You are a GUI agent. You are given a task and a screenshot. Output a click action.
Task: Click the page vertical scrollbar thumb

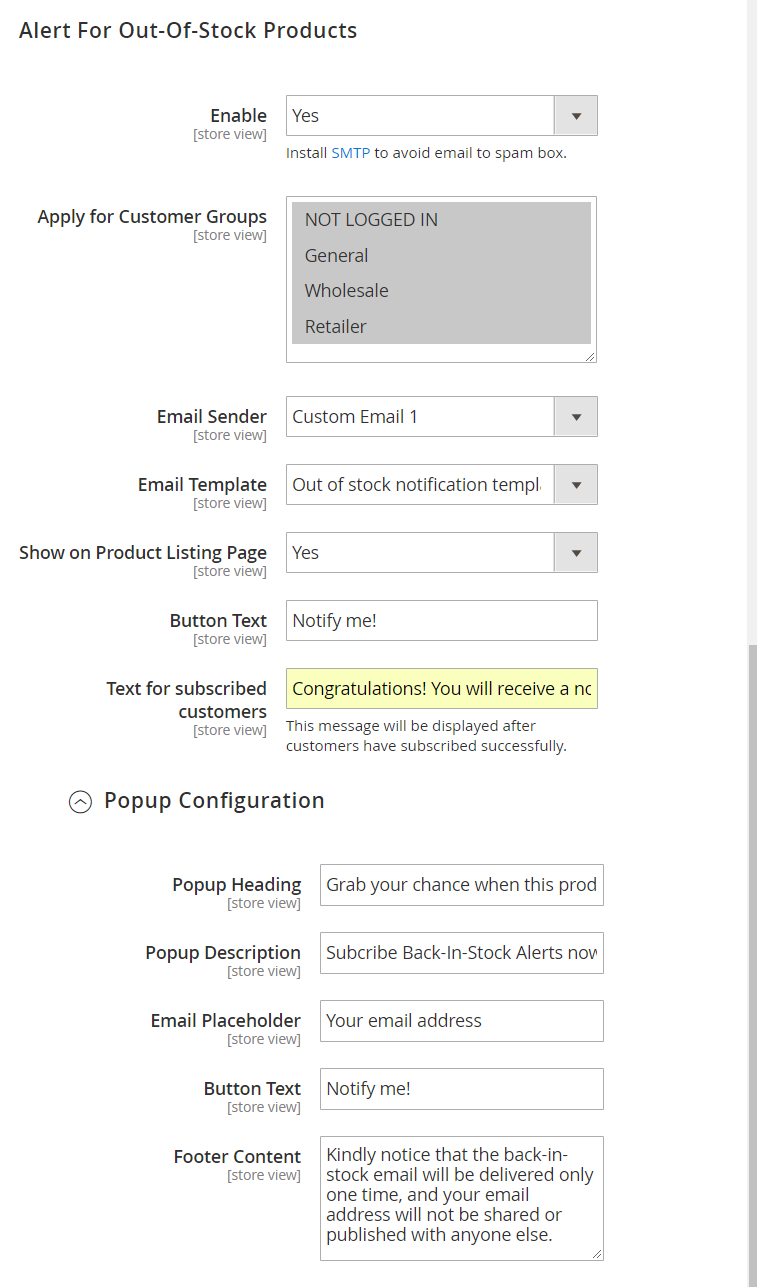[752, 960]
